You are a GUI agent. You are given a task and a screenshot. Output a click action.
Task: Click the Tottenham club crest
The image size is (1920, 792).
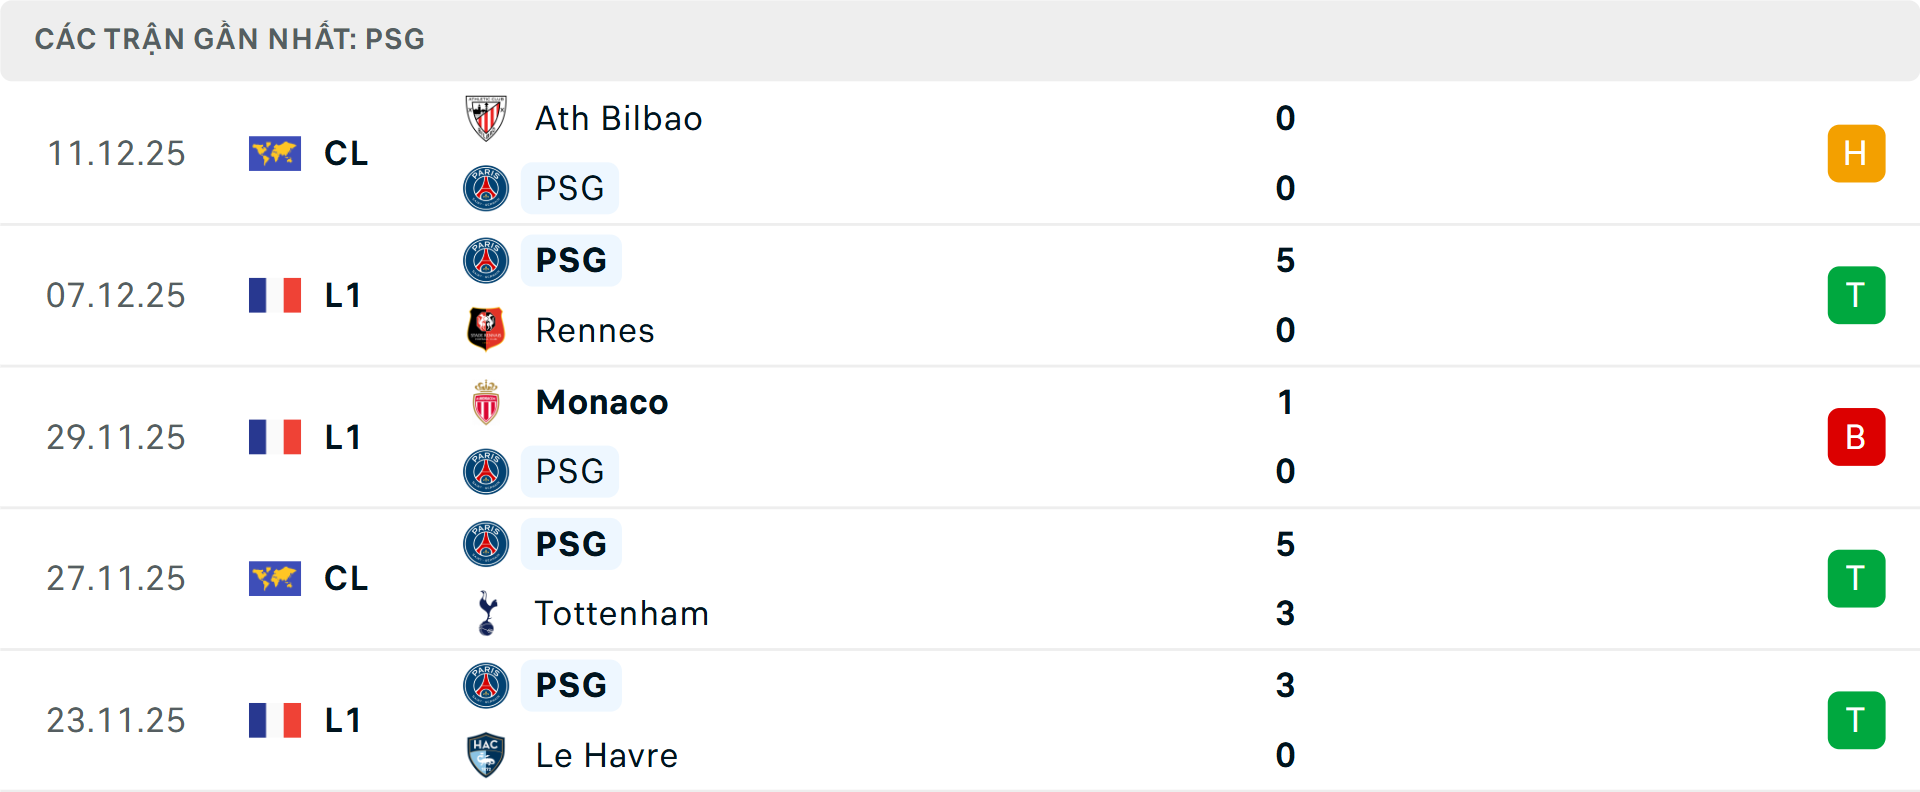tap(487, 613)
